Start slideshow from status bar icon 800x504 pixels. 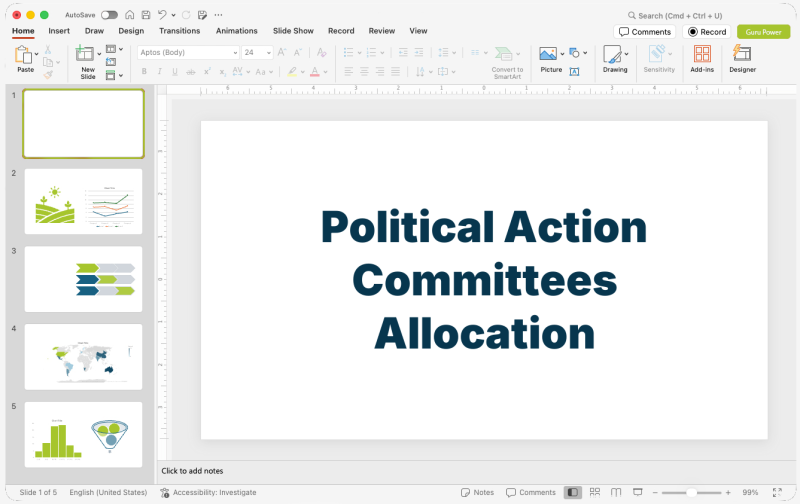[x=637, y=492]
